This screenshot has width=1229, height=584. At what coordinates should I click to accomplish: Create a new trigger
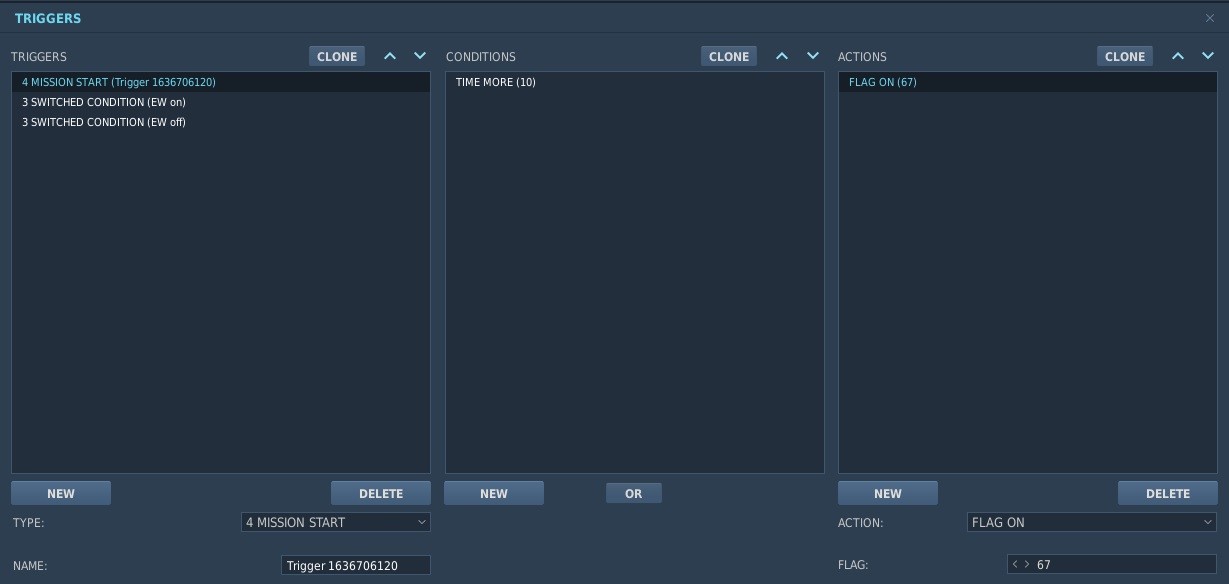61,493
